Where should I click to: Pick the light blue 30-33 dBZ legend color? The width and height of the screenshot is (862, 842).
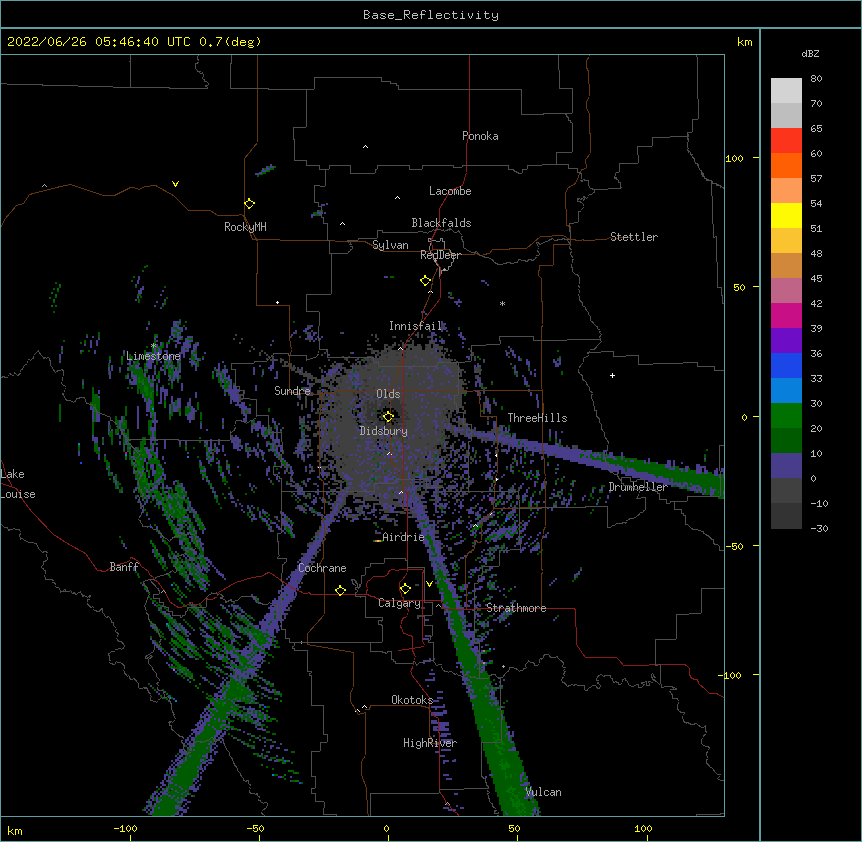click(x=786, y=391)
